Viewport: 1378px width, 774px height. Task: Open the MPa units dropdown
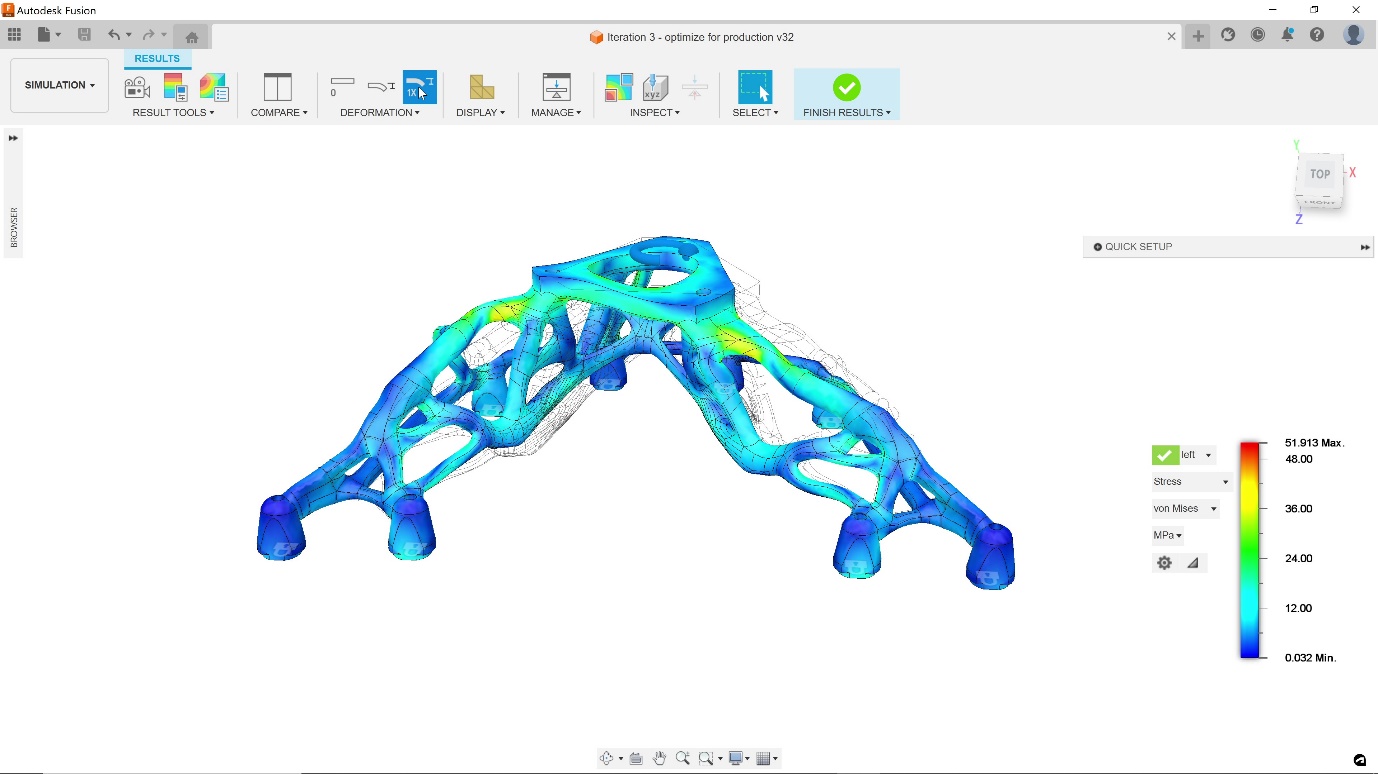point(1166,535)
